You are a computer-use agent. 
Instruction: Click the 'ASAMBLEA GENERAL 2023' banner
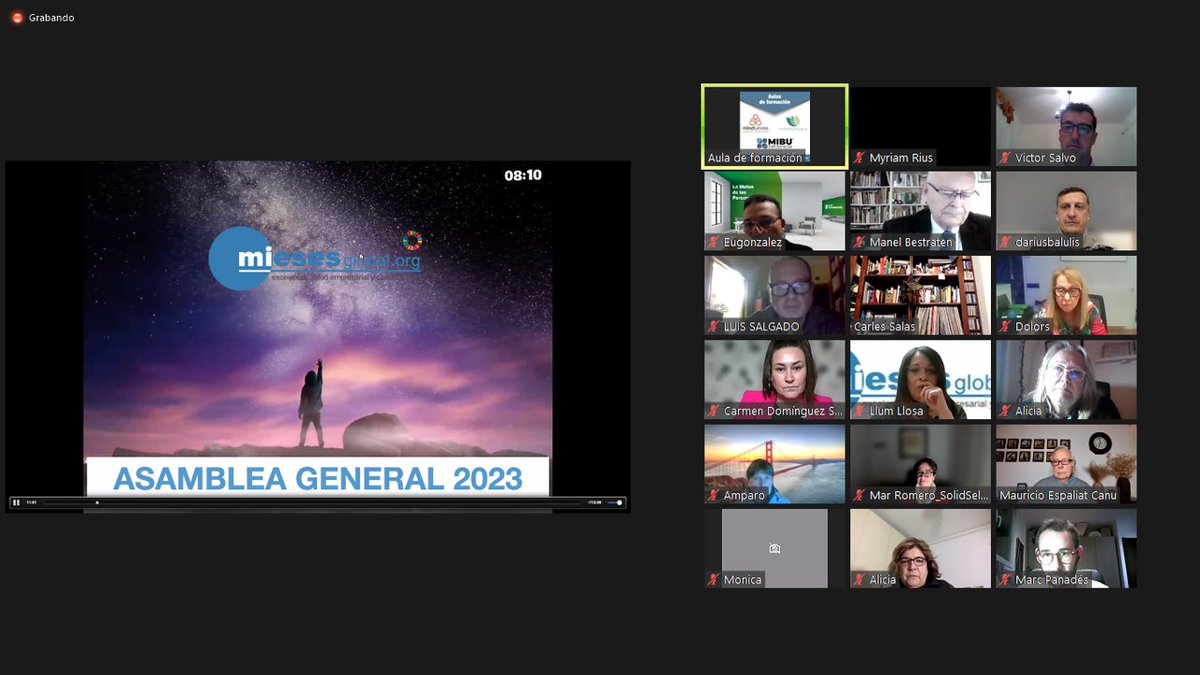click(318, 478)
